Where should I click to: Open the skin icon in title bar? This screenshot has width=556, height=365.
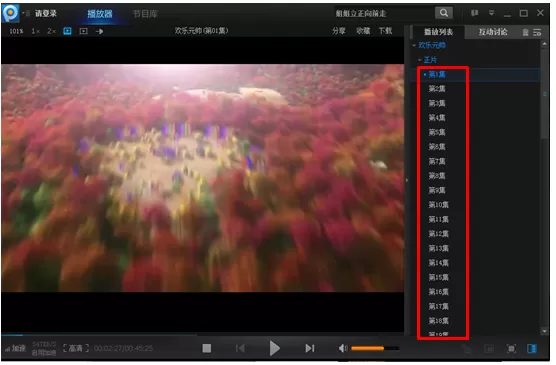pyautogui.click(x=474, y=13)
